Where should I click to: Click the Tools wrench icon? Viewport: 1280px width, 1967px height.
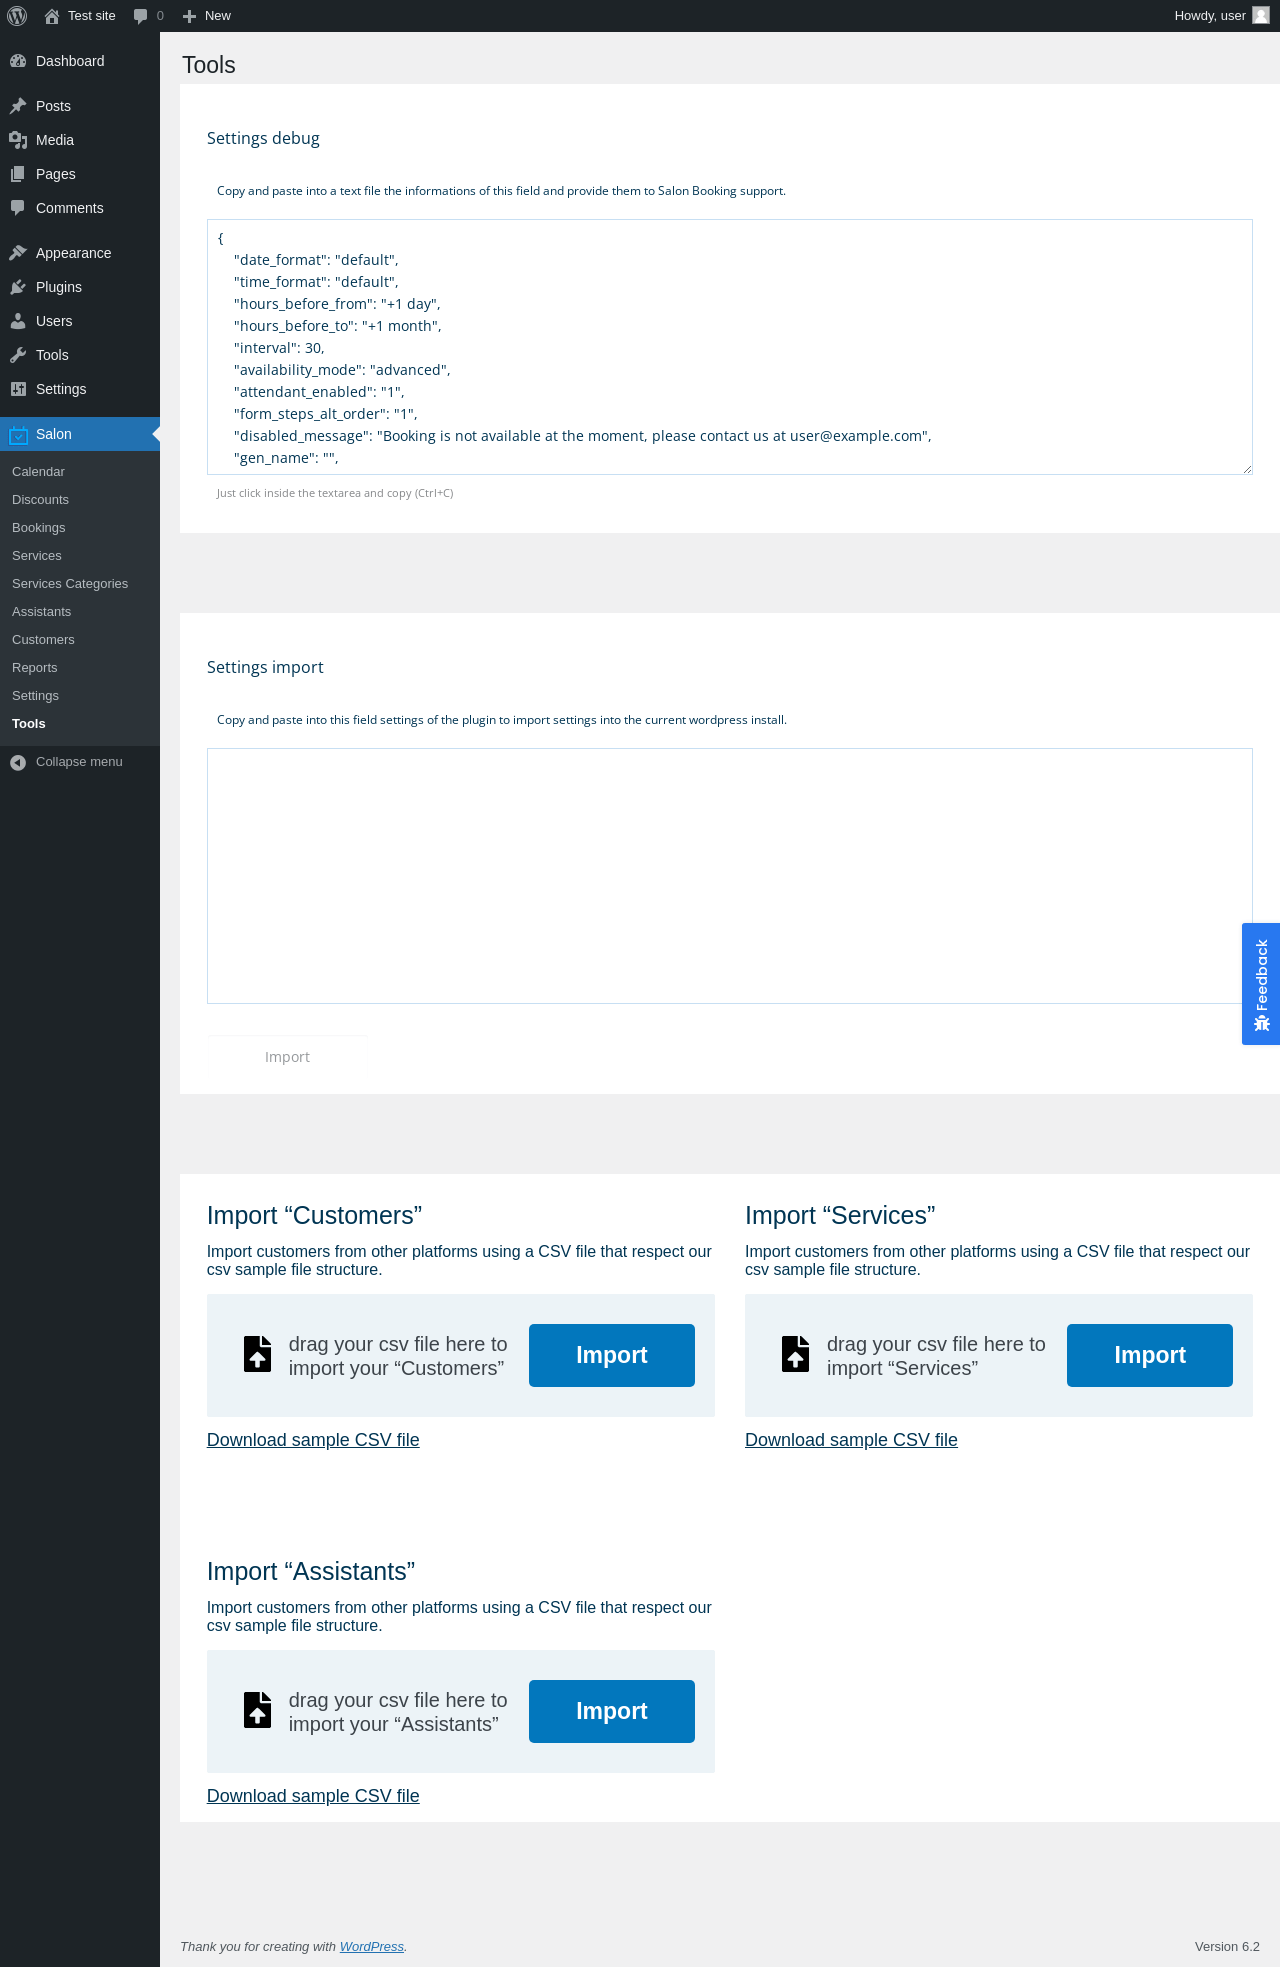click(18, 355)
